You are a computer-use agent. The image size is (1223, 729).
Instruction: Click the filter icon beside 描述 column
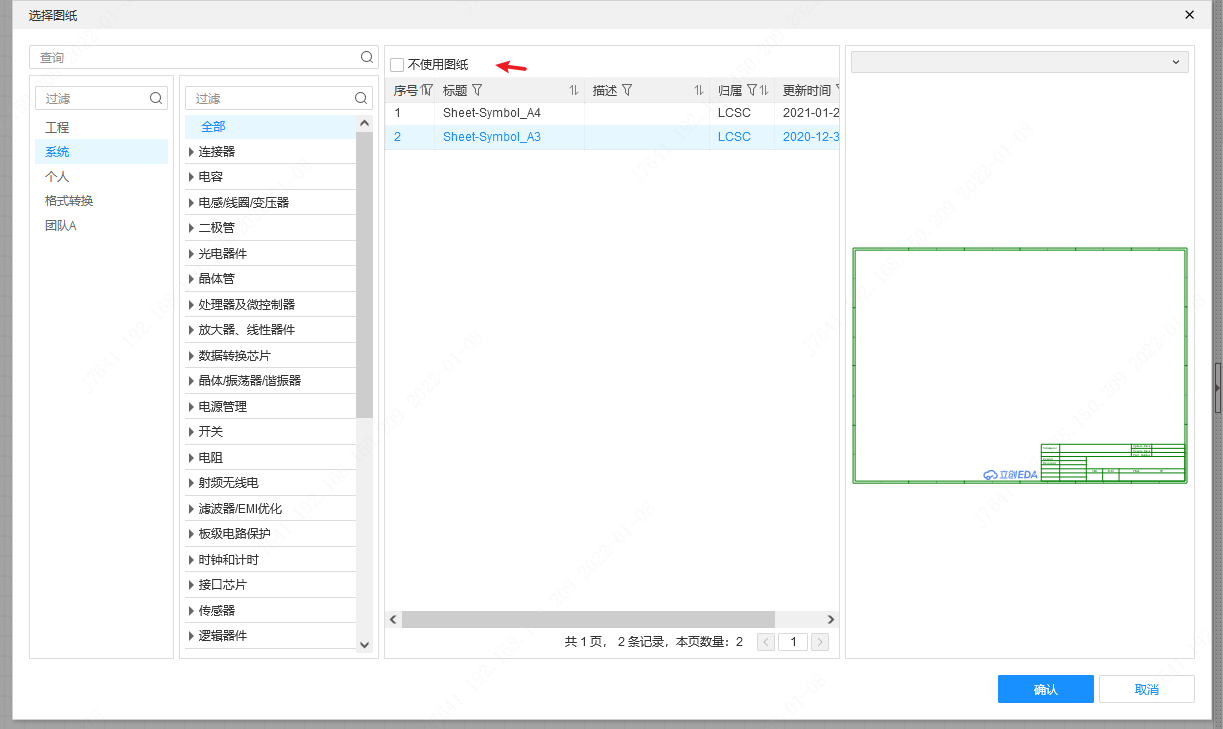pyautogui.click(x=627, y=91)
